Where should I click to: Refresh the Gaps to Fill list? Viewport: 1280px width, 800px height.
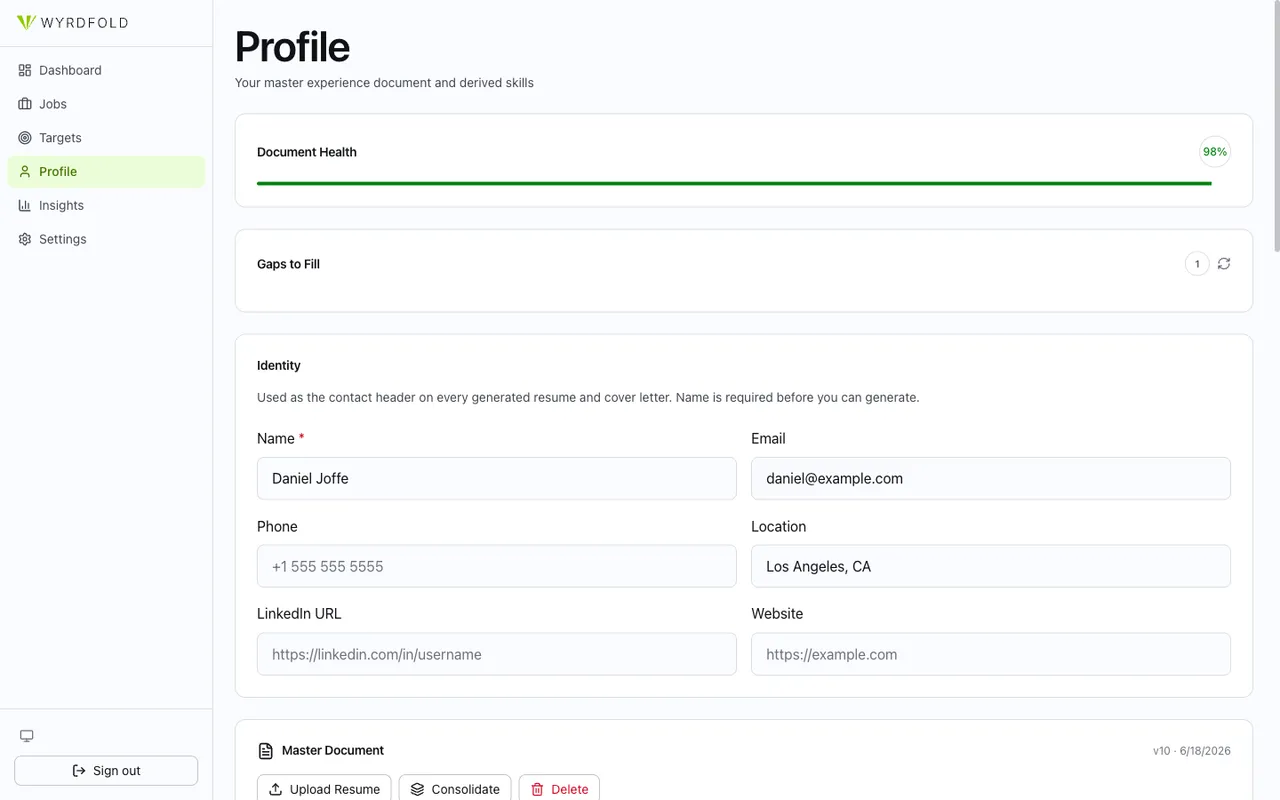coord(1224,264)
